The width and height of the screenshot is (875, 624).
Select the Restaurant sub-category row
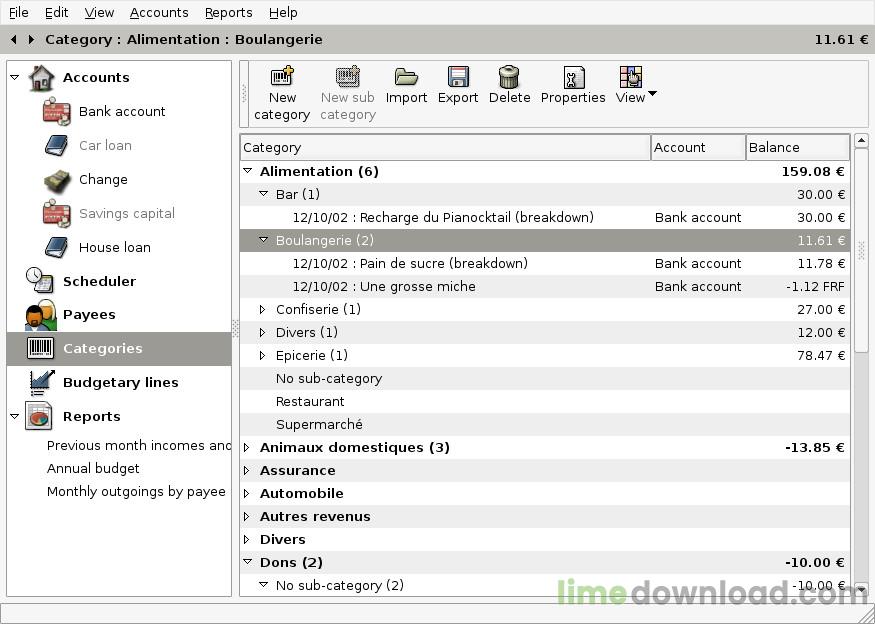pyautogui.click(x=545, y=401)
